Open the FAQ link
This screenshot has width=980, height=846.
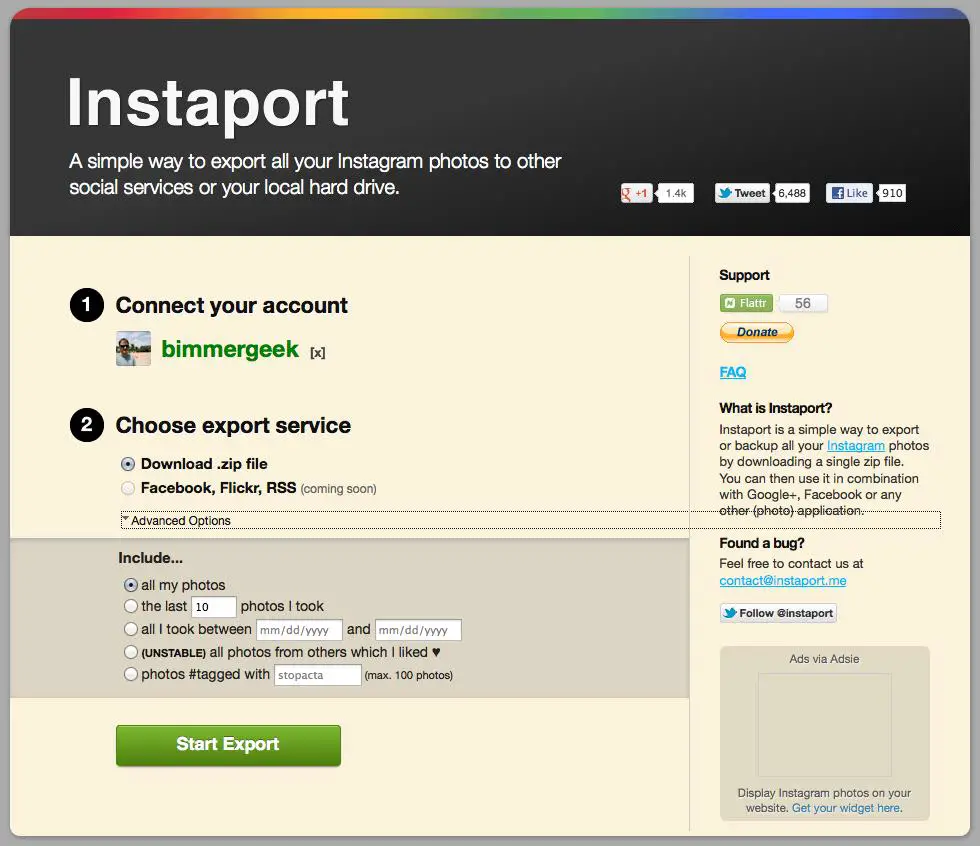coord(732,372)
